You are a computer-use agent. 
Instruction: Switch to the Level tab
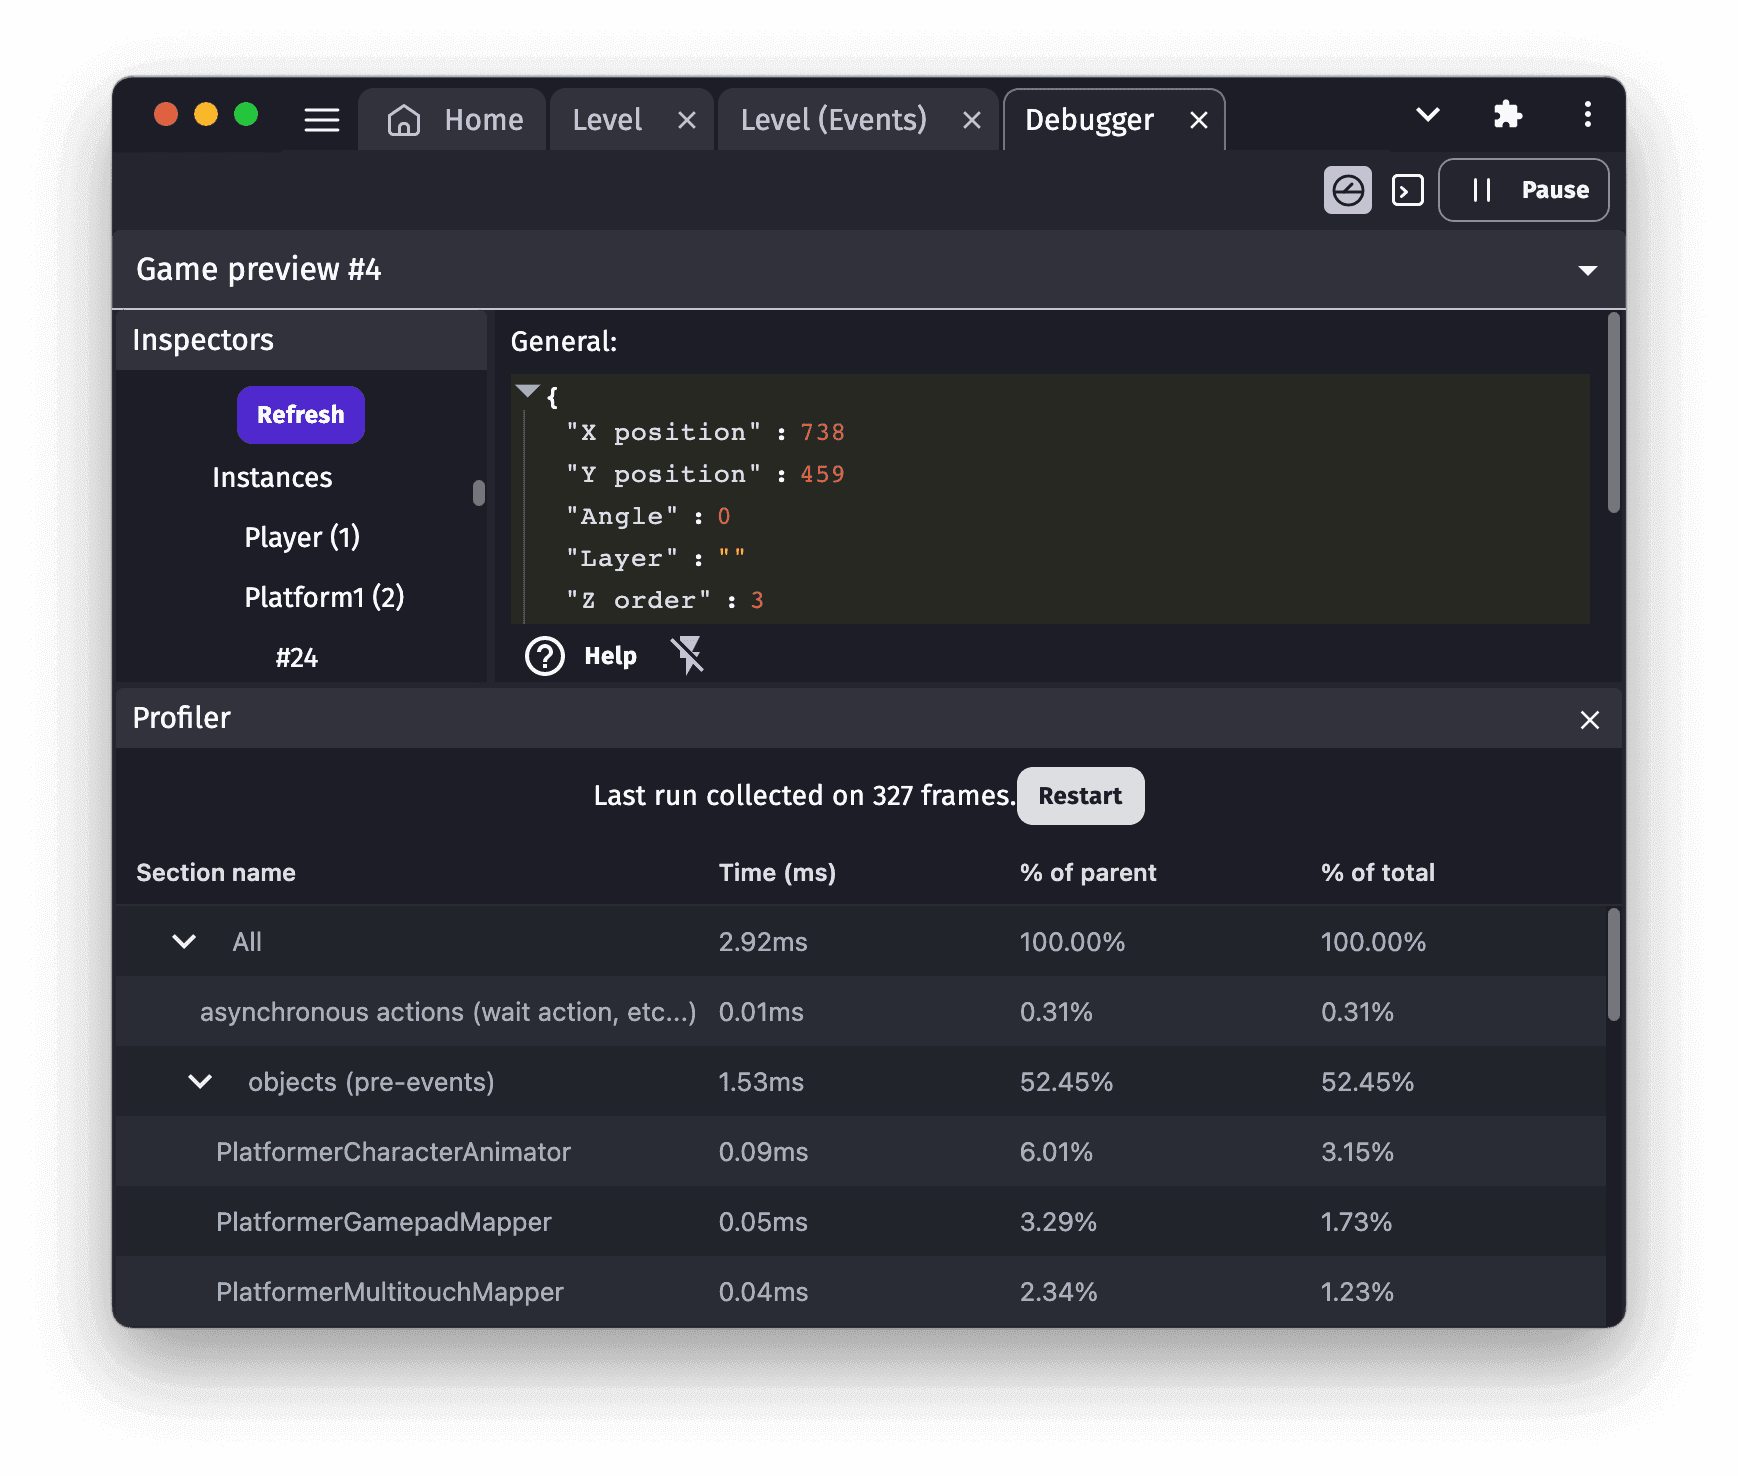(x=607, y=120)
